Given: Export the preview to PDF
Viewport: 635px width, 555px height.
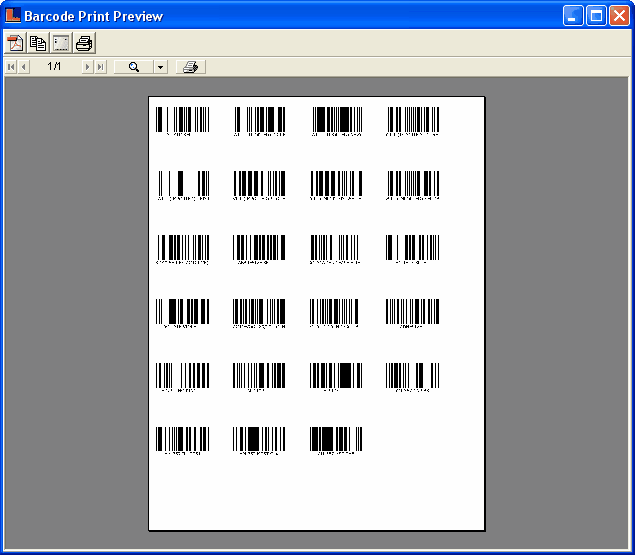Looking at the screenshot, I should click(15, 43).
